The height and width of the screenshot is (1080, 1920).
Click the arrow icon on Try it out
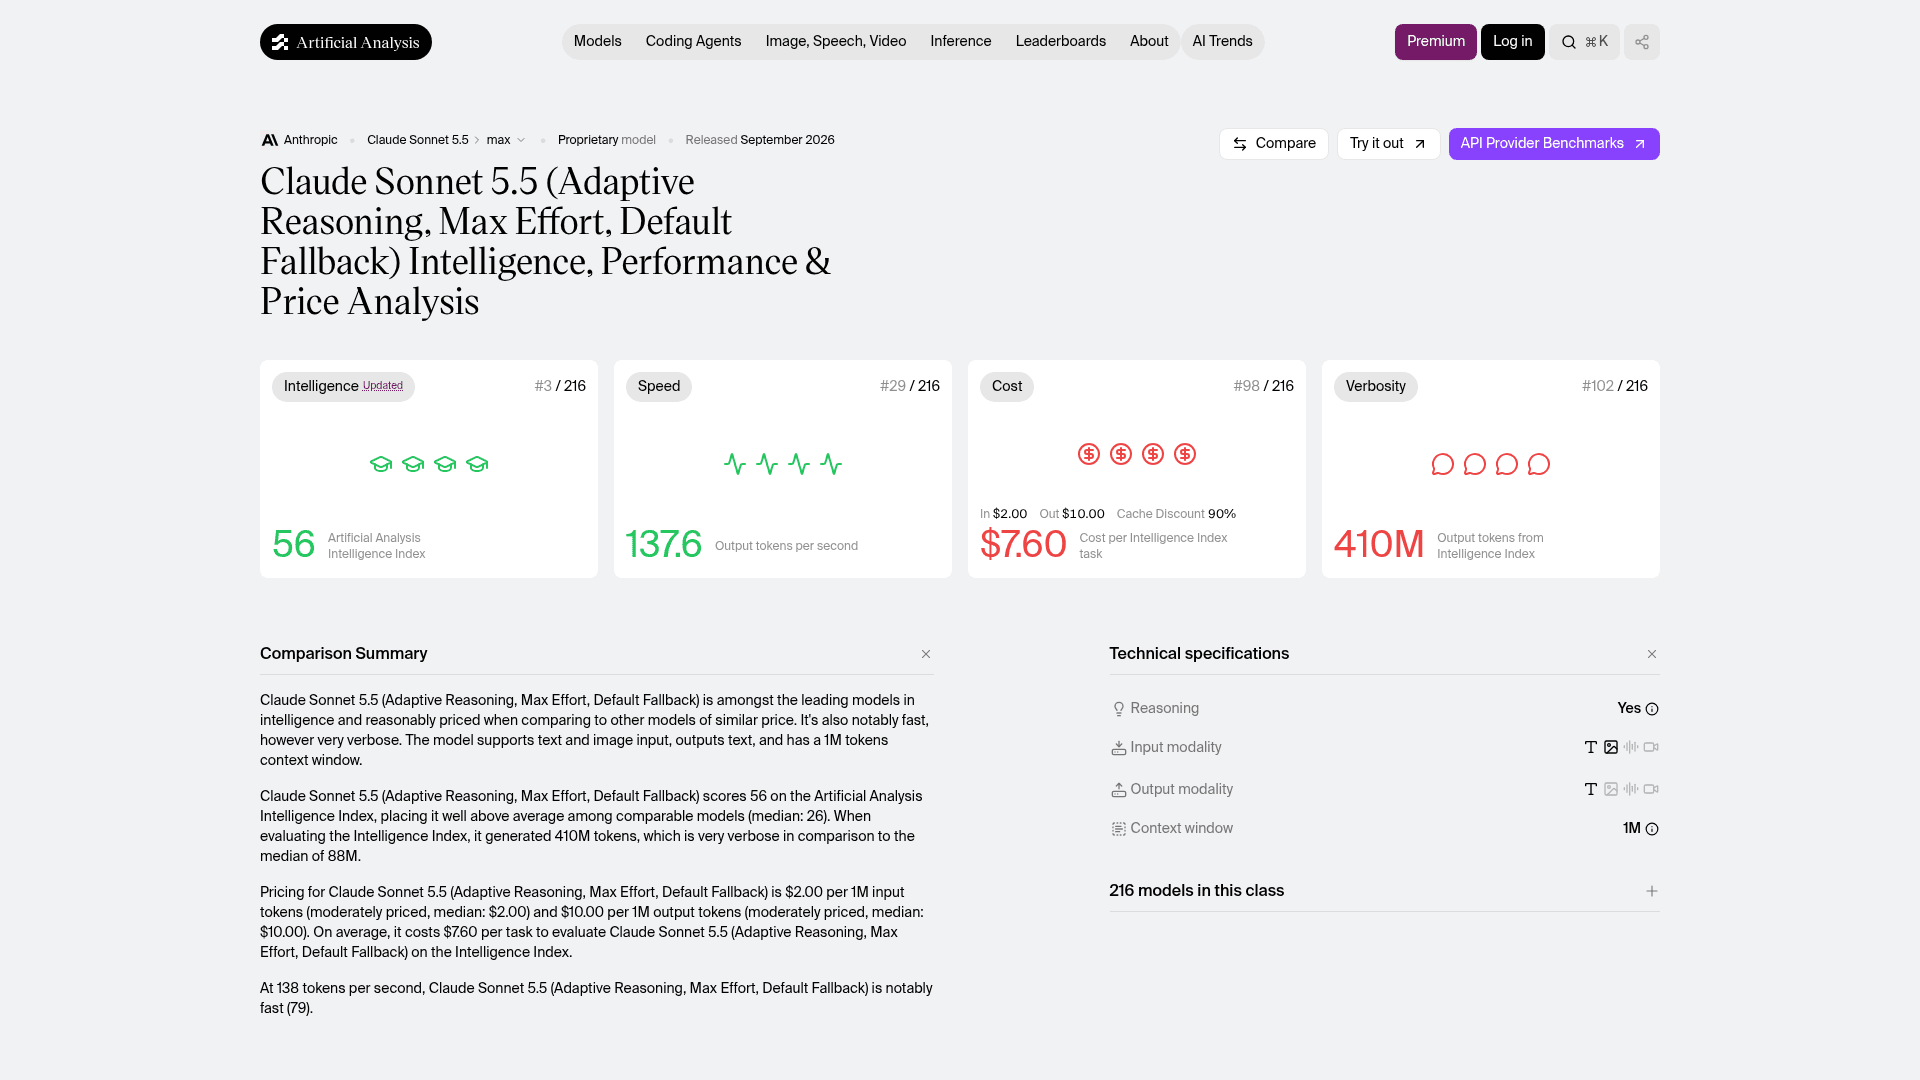click(1419, 144)
